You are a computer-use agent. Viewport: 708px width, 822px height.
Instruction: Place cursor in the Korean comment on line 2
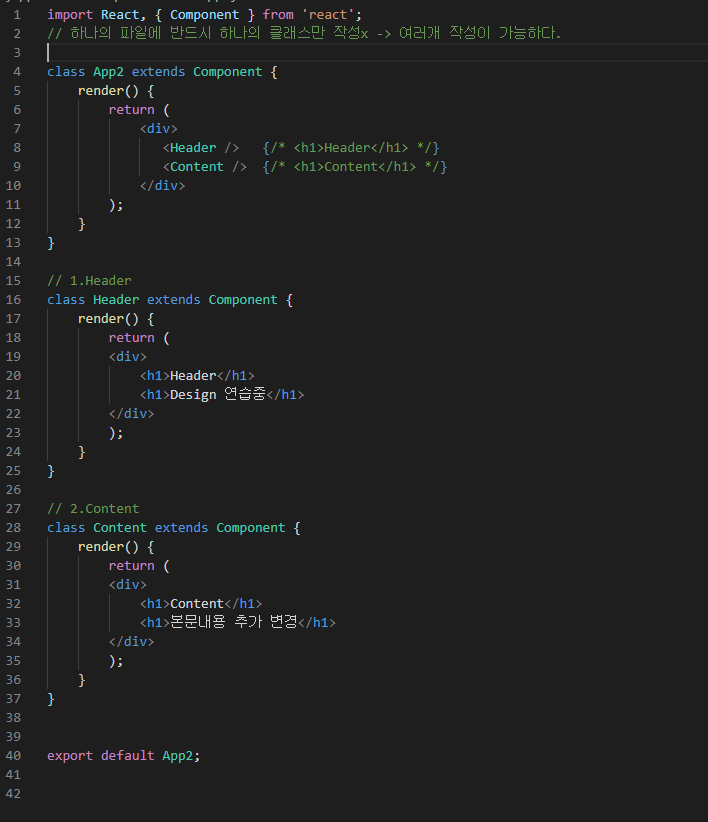304,34
